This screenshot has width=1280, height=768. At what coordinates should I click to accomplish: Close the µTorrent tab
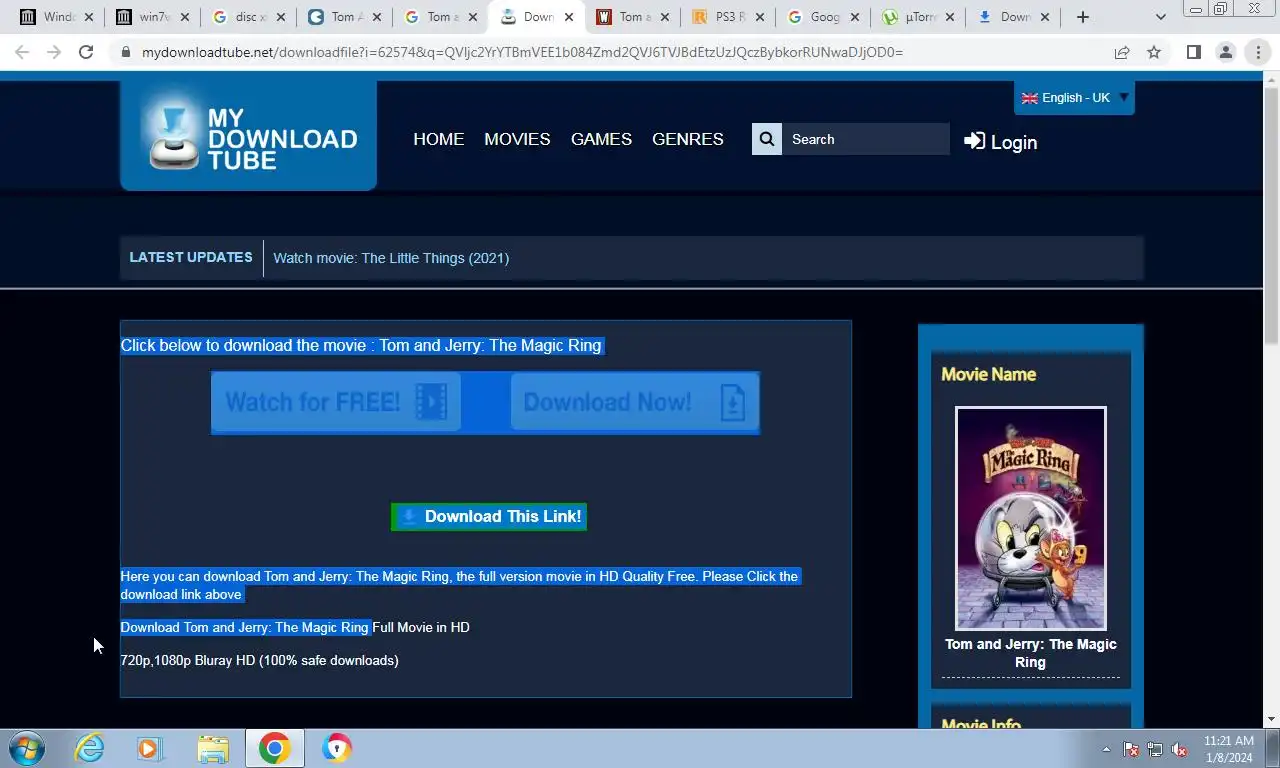coord(949,17)
